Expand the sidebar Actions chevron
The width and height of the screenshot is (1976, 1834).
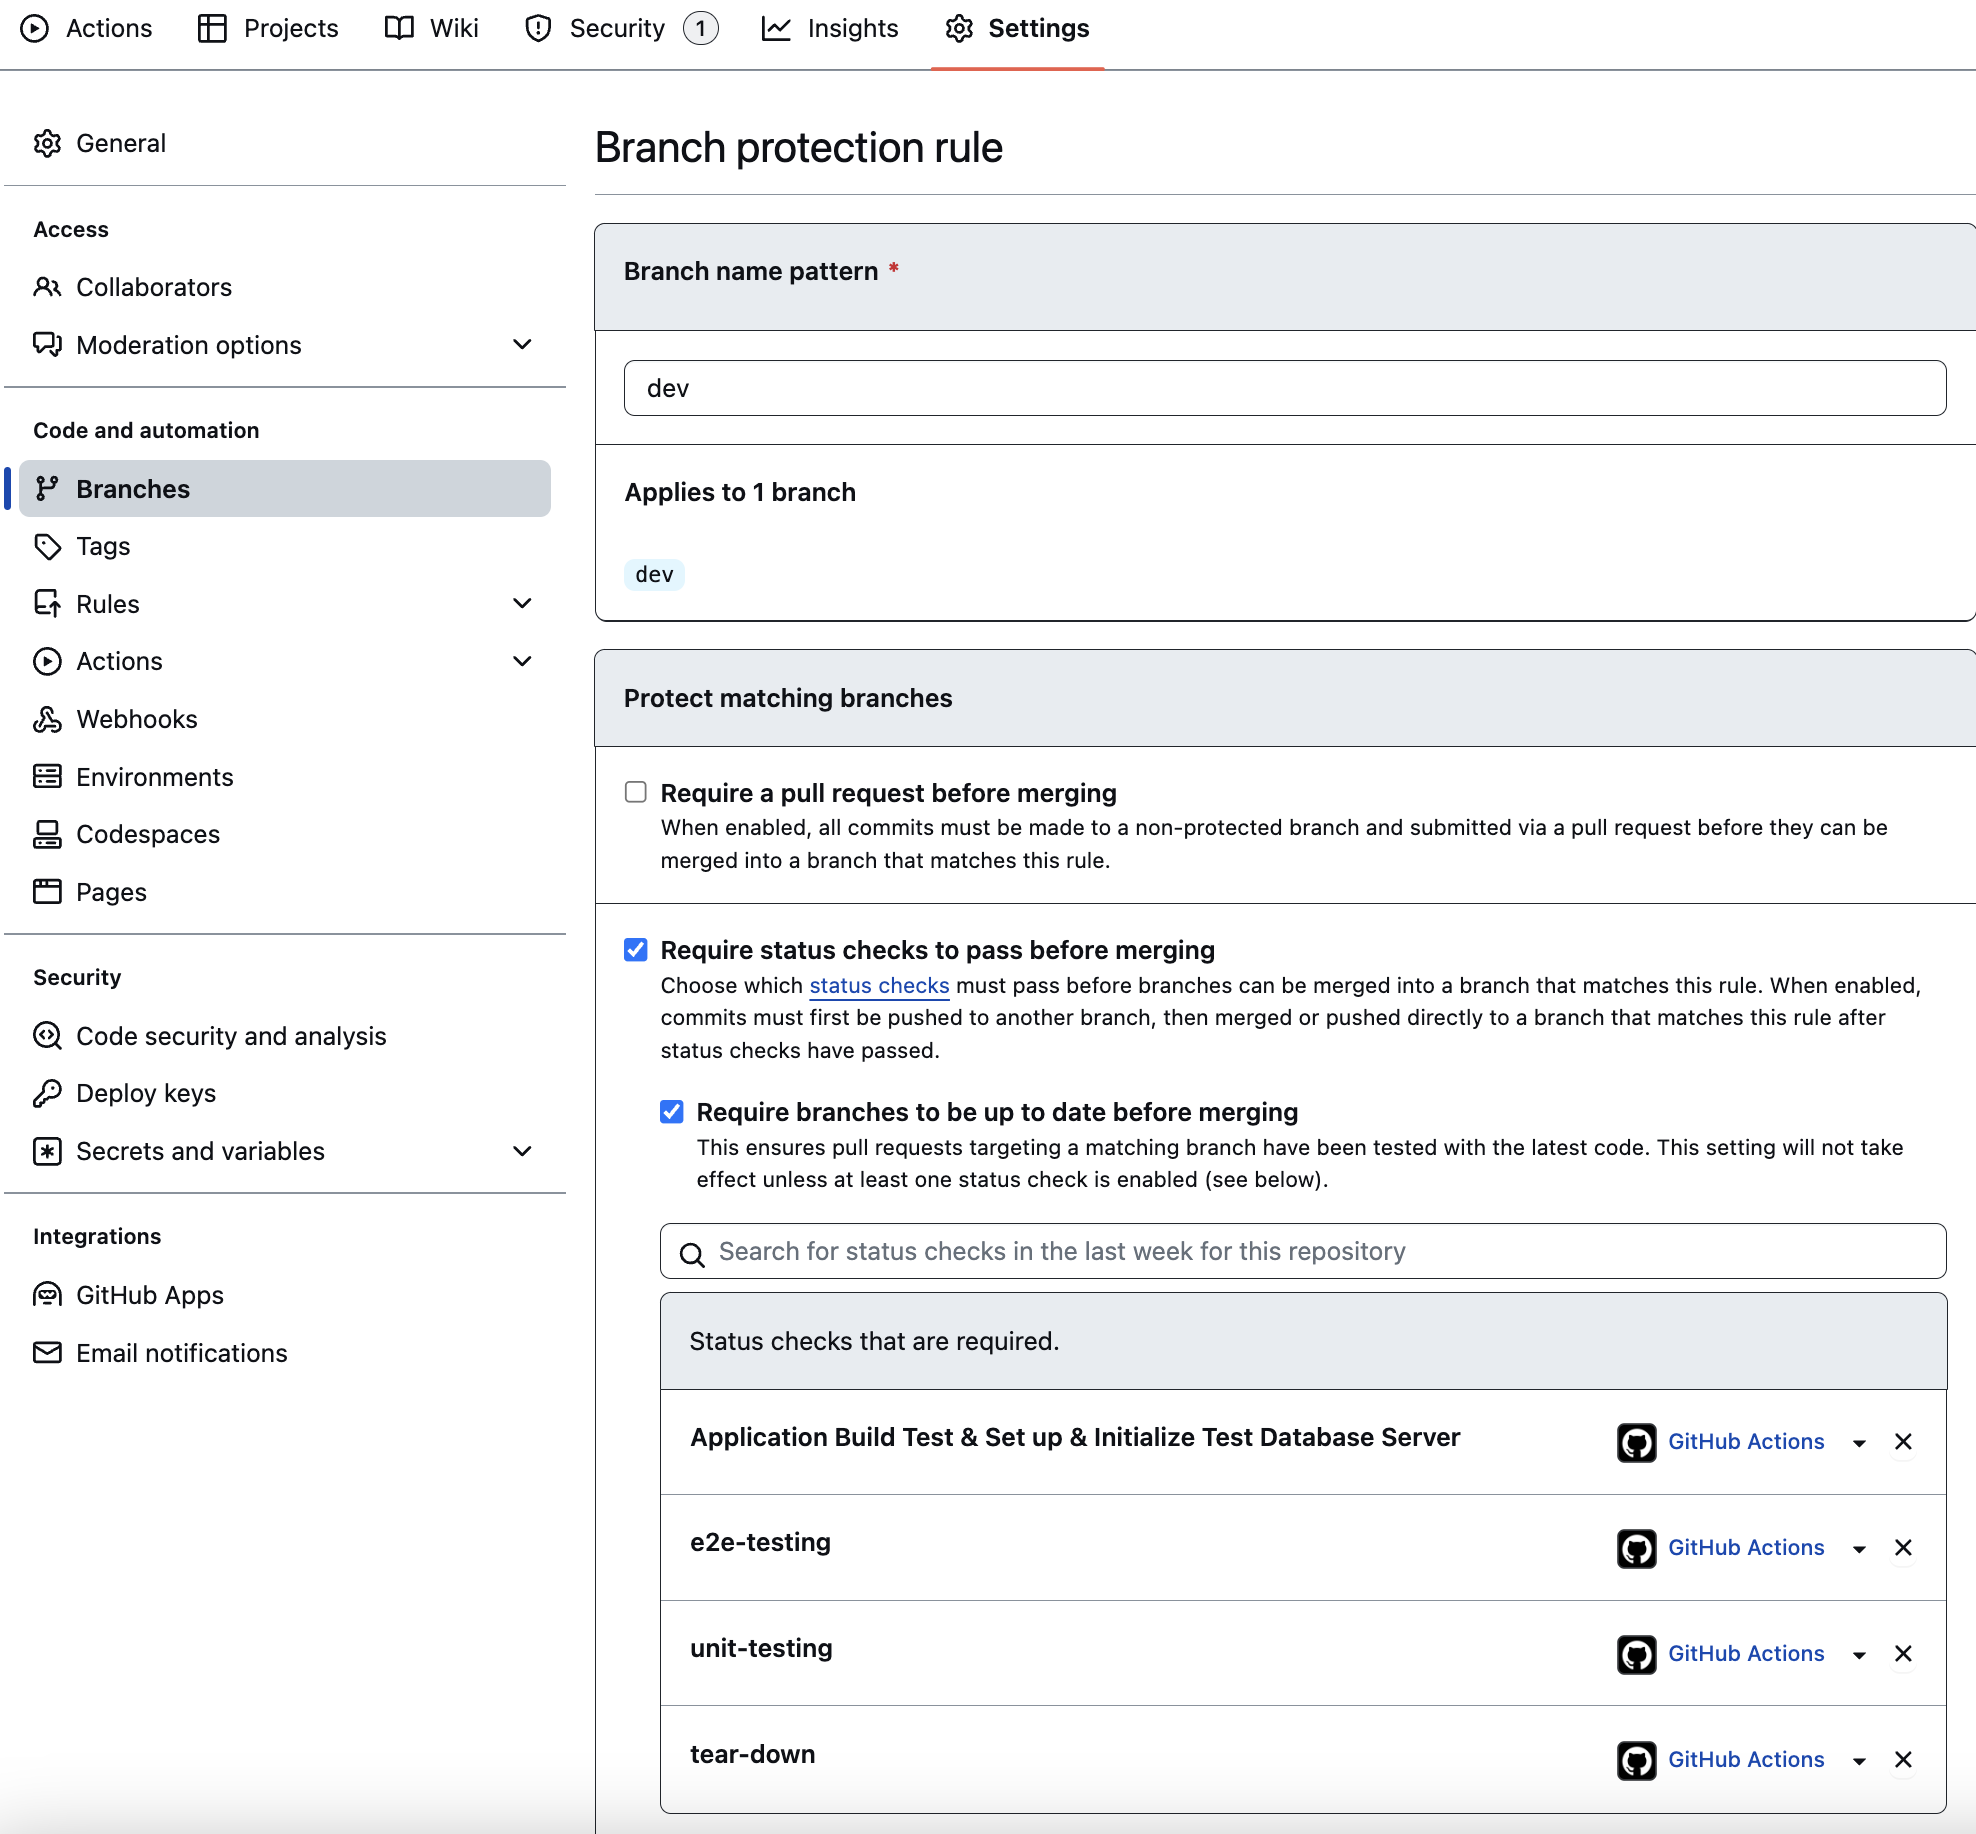[522, 661]
